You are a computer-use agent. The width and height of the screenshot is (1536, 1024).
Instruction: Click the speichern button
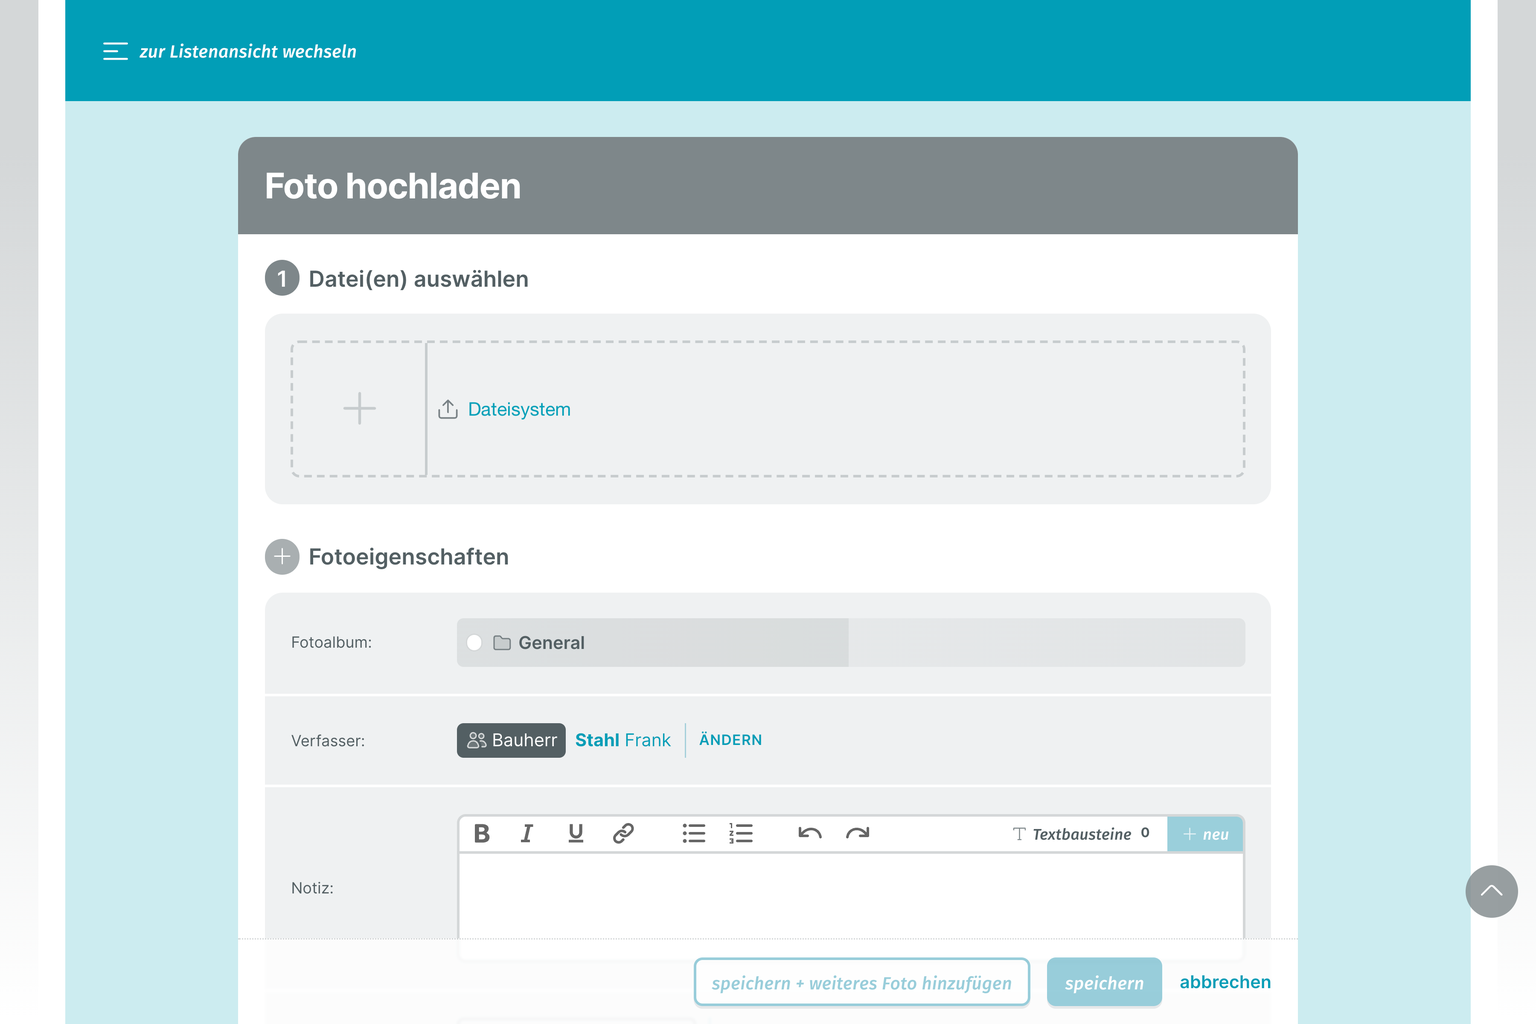pyautogui.click(x=1104, y=983)
